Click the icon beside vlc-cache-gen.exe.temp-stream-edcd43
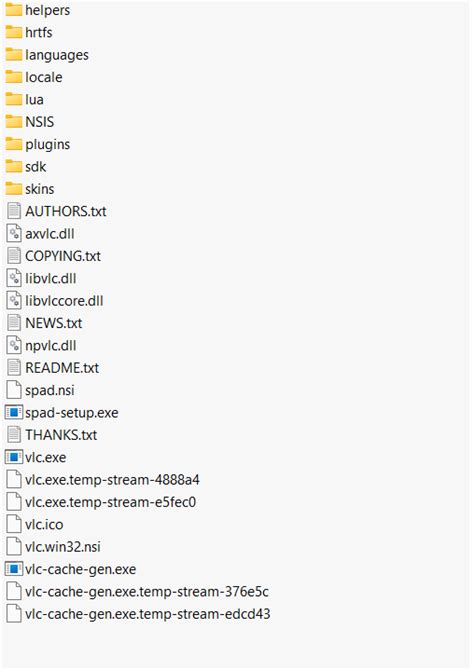The width and height of the screenshot is (474, 670). tap(14, 614)
